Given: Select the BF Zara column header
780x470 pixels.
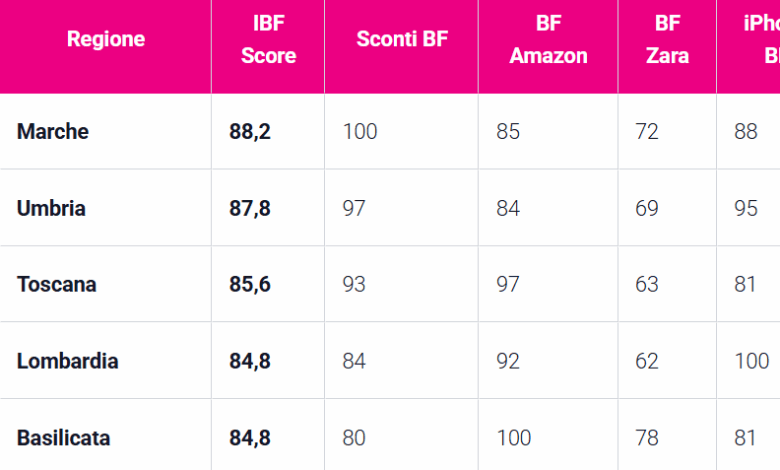Looking at the screenshot, I should [x=667, y=41].
